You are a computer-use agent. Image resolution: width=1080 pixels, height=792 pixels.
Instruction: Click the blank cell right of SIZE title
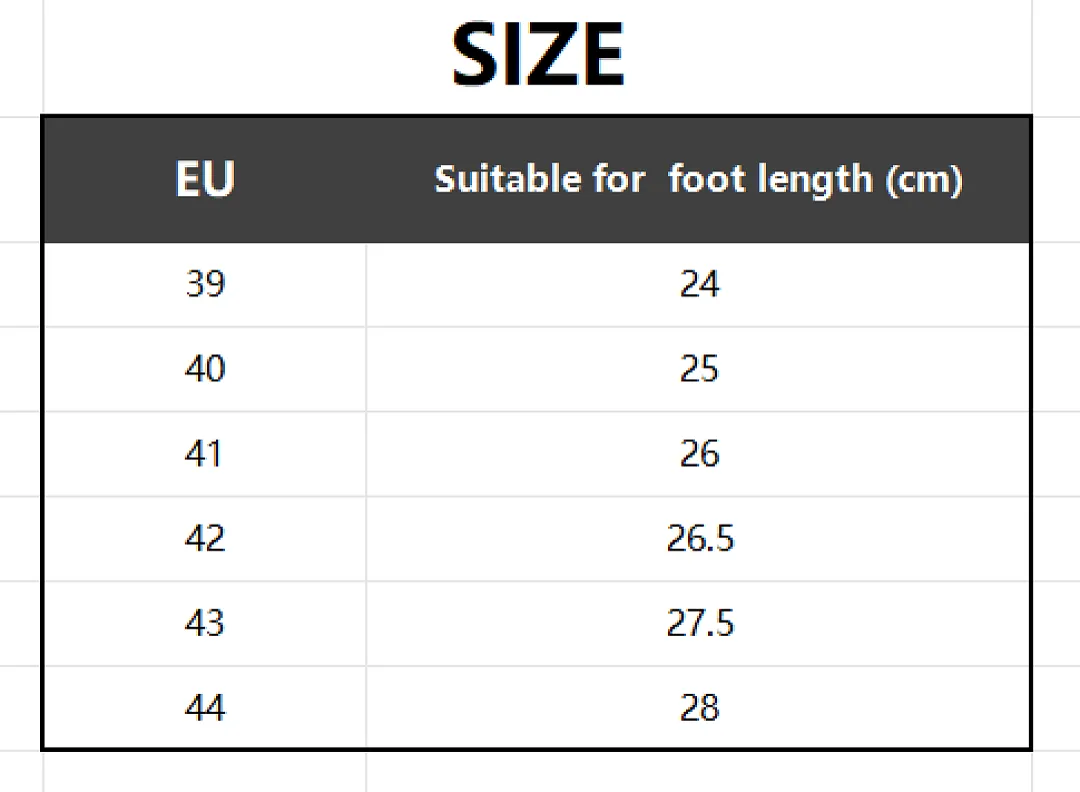click(x=1056, y=58)
